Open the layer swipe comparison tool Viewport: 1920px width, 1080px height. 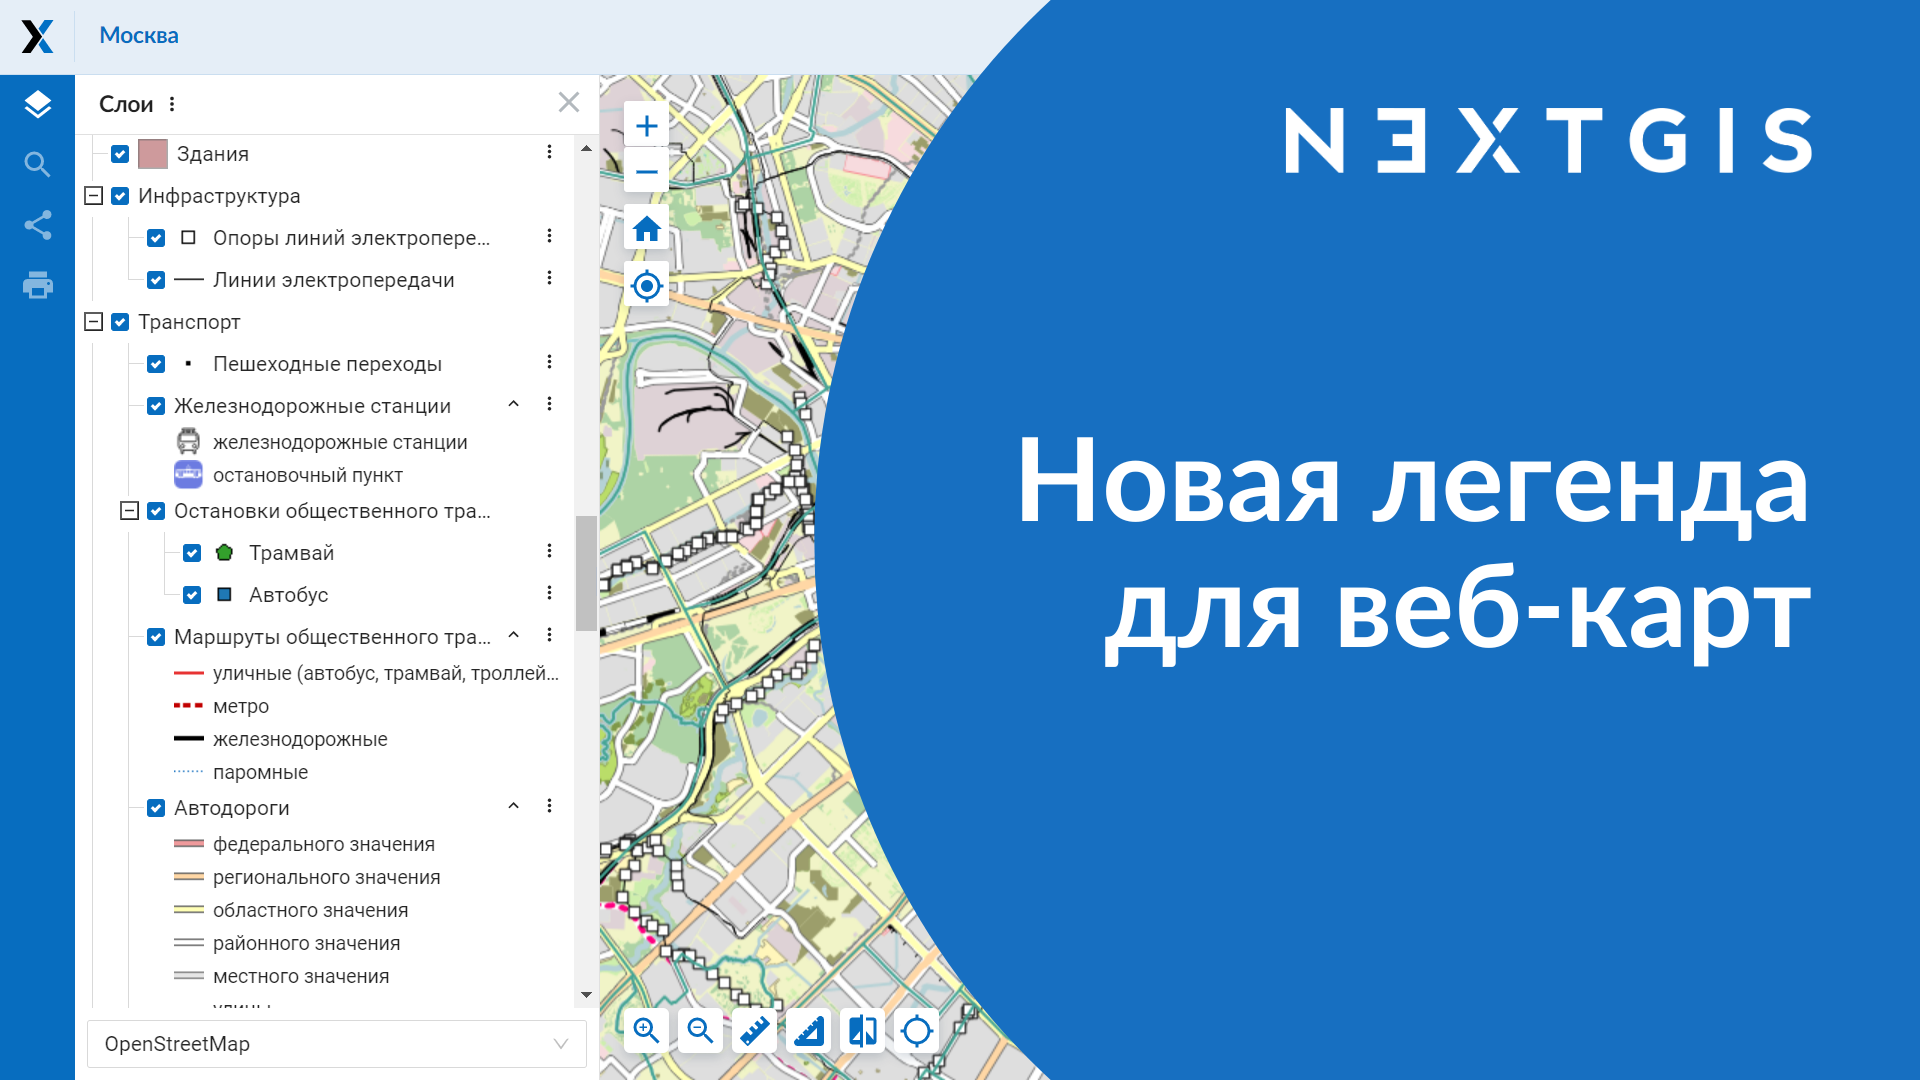(x=863, y=1030)
